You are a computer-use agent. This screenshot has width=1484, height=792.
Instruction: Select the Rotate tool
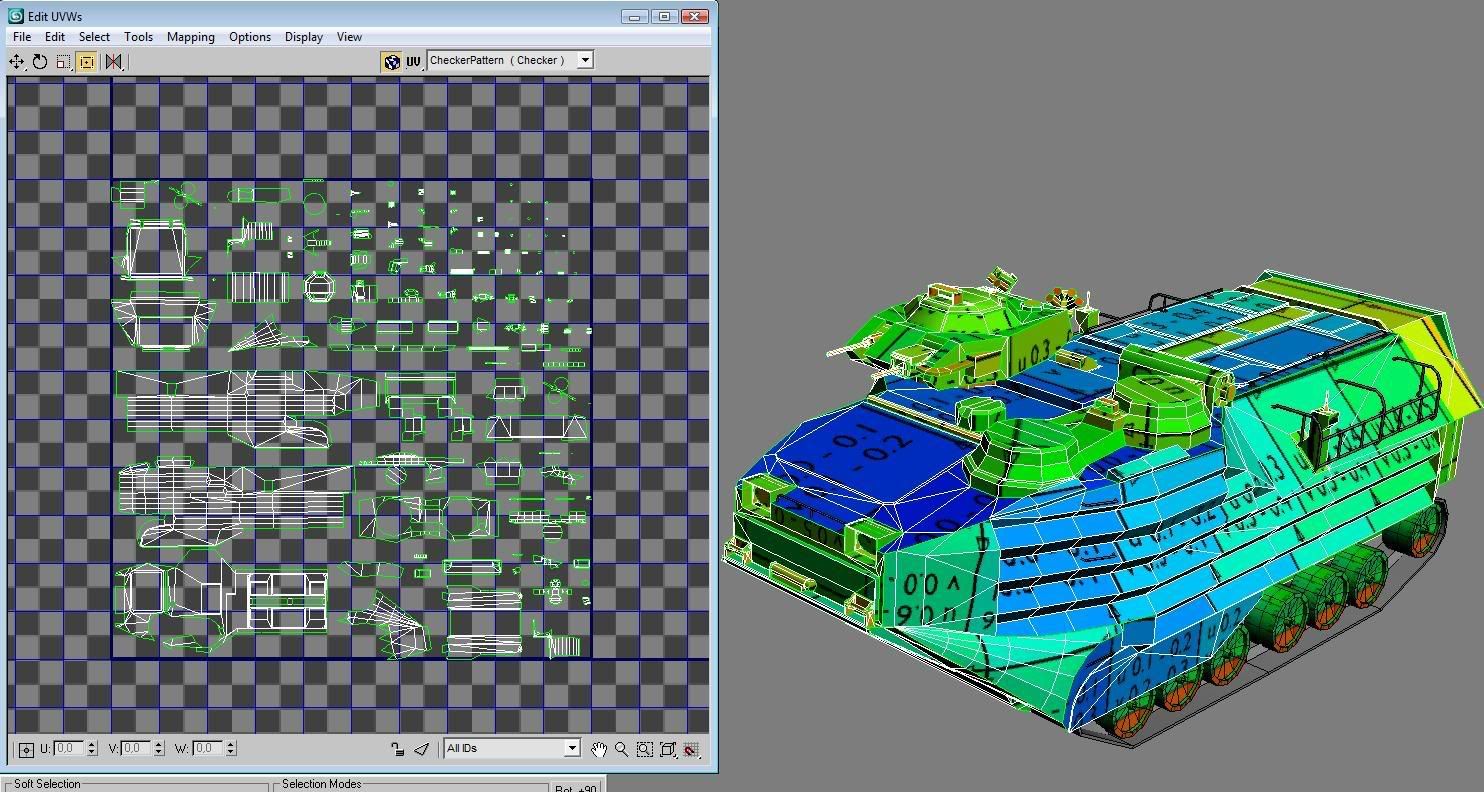40,62
